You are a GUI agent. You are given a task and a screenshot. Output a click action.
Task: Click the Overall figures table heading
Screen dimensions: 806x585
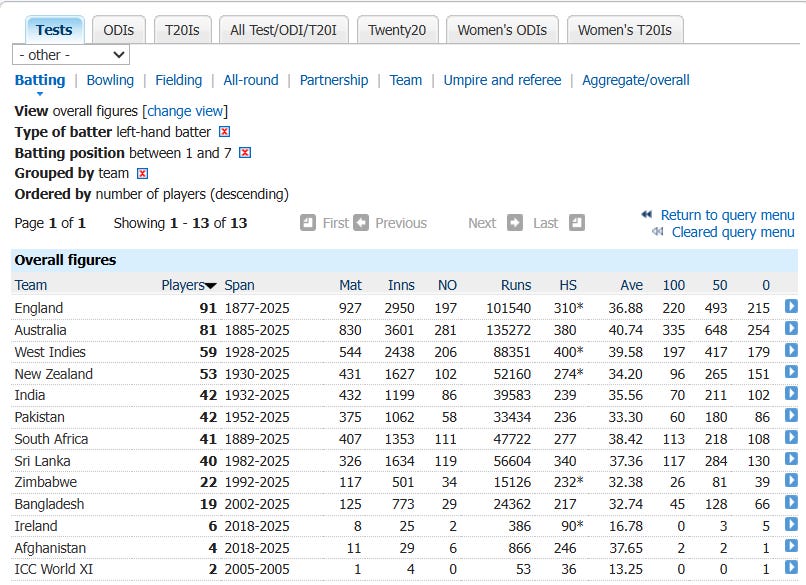coord(65,260)
